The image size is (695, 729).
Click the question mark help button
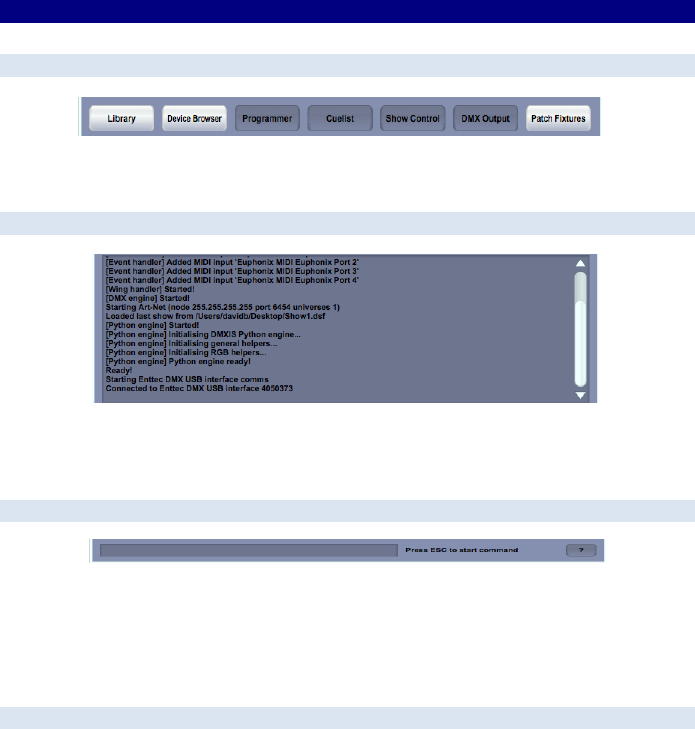coord(581,550)
